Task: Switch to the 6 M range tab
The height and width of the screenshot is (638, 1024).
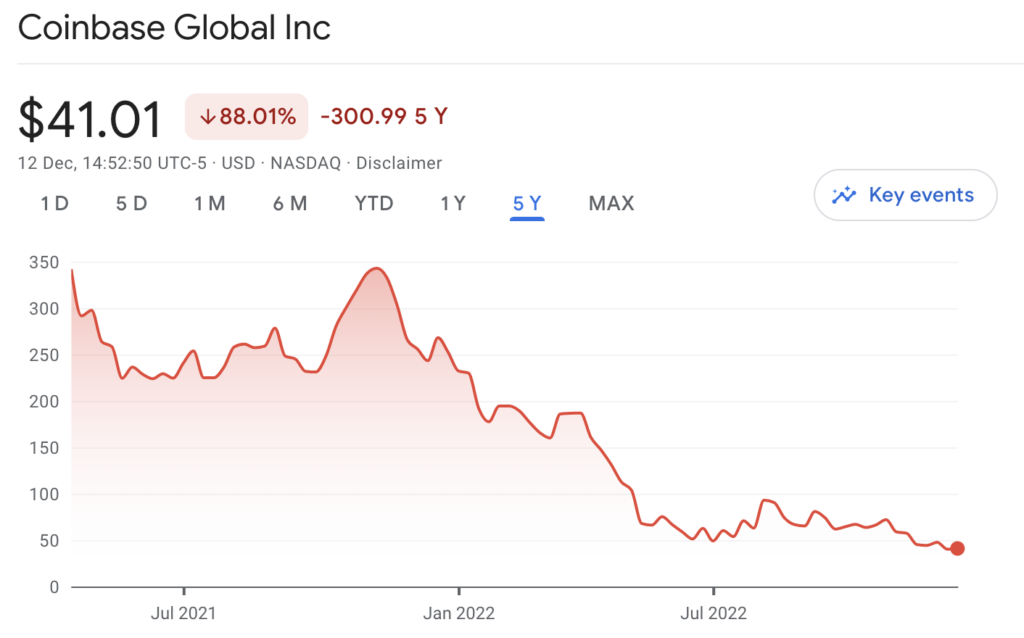Action: coord(289,204)
